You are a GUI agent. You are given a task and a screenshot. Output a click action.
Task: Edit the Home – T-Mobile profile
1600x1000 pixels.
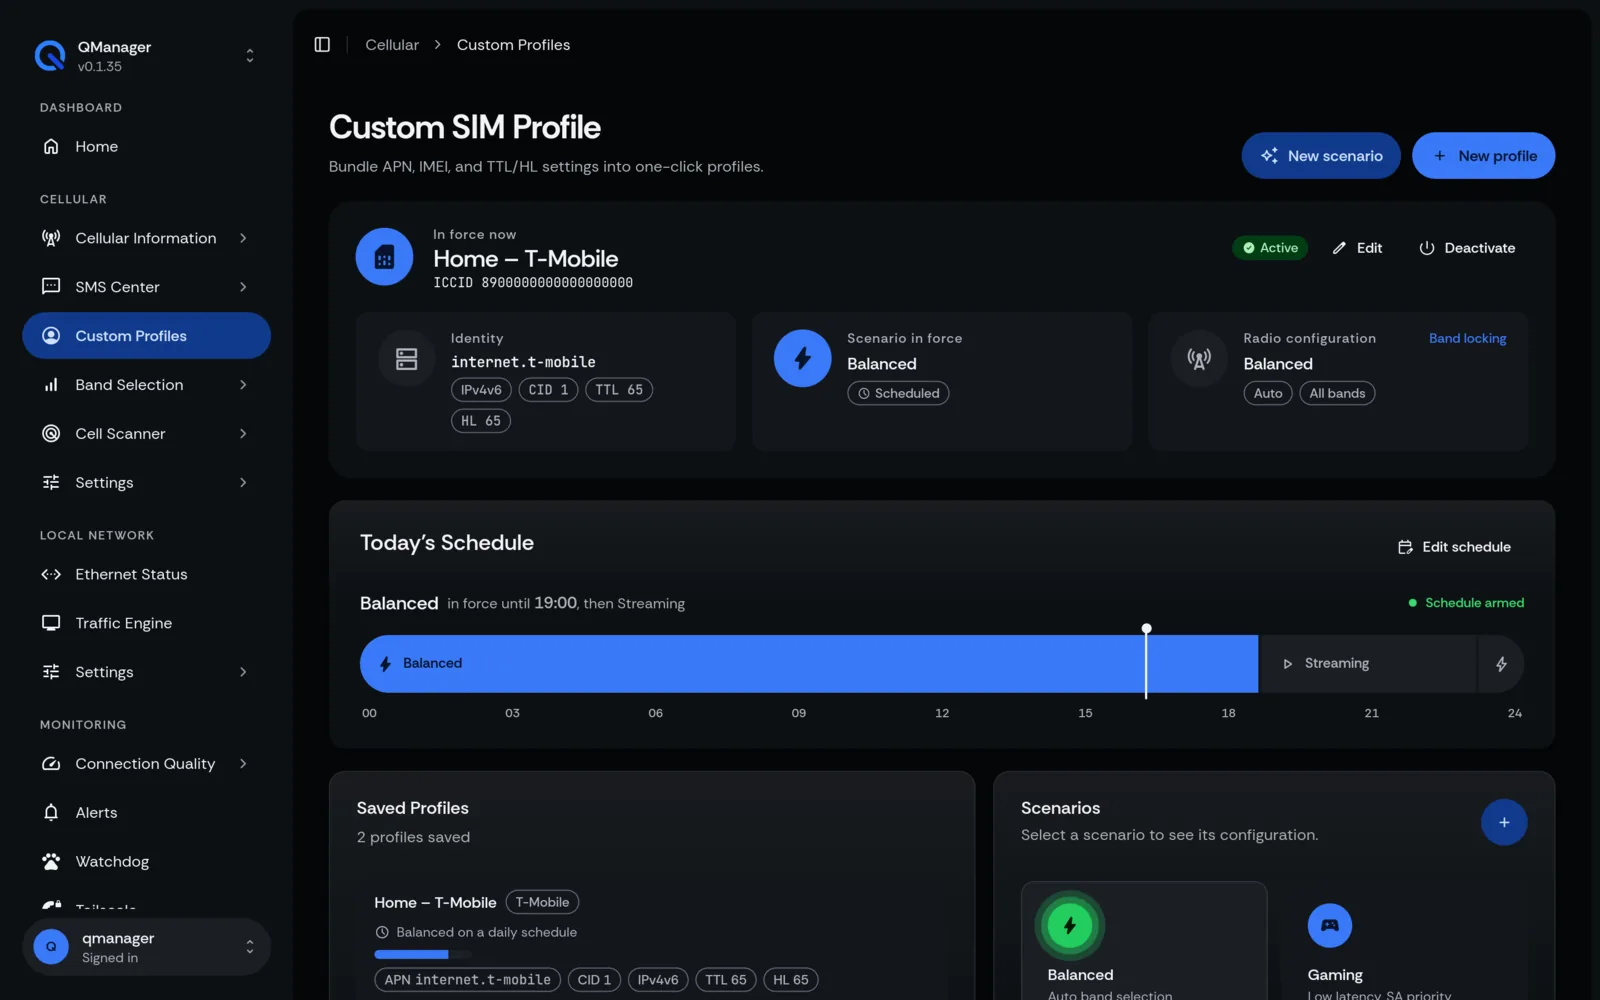point(1357,248)
